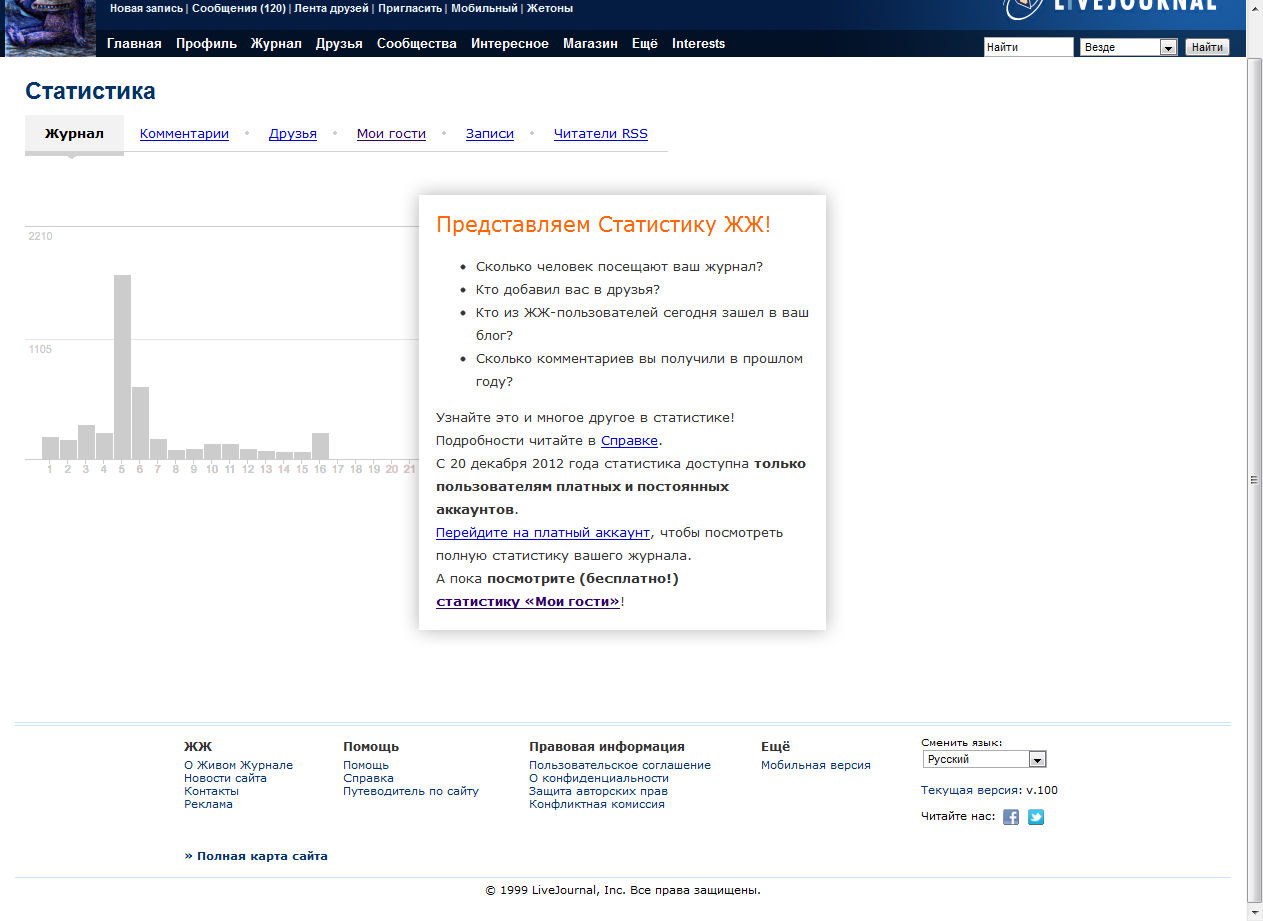
Task: Open 'Пользовательское соглашение' footer link
Action: (620, 765)
